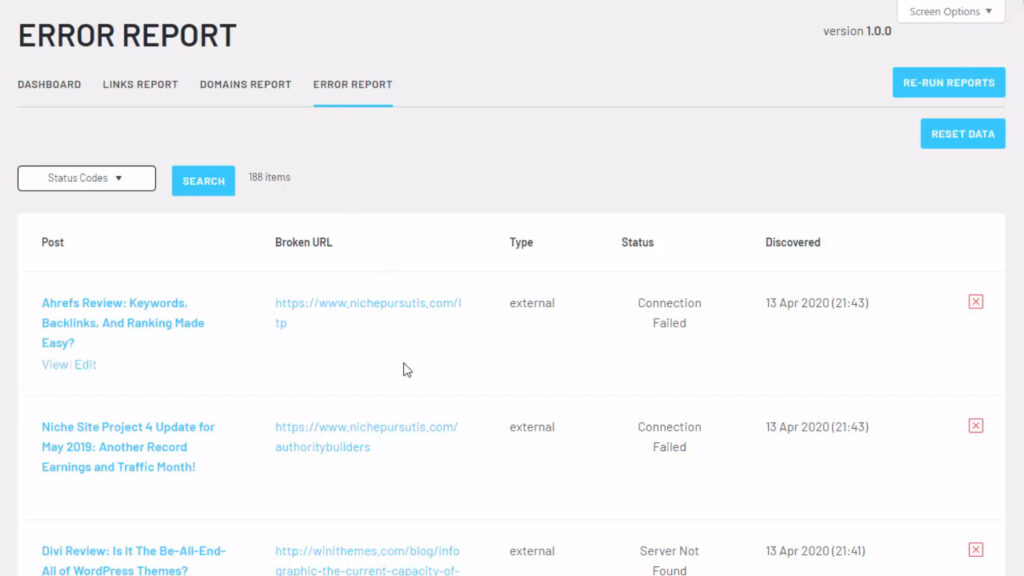Image resolution: width=1024 pixels, height=576 pixels.
Task: Open broken URL nichepursutis.com/ltp
Action: tap(368, 313)
